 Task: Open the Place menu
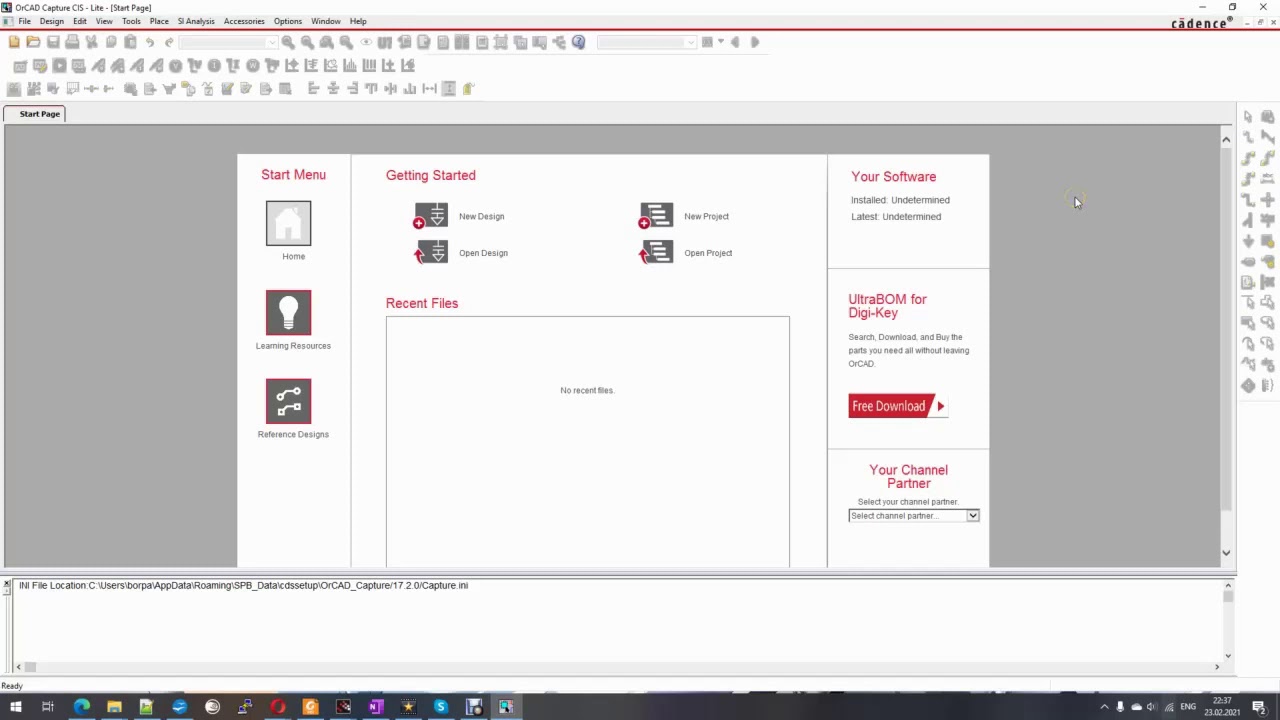tap(159, 21)
